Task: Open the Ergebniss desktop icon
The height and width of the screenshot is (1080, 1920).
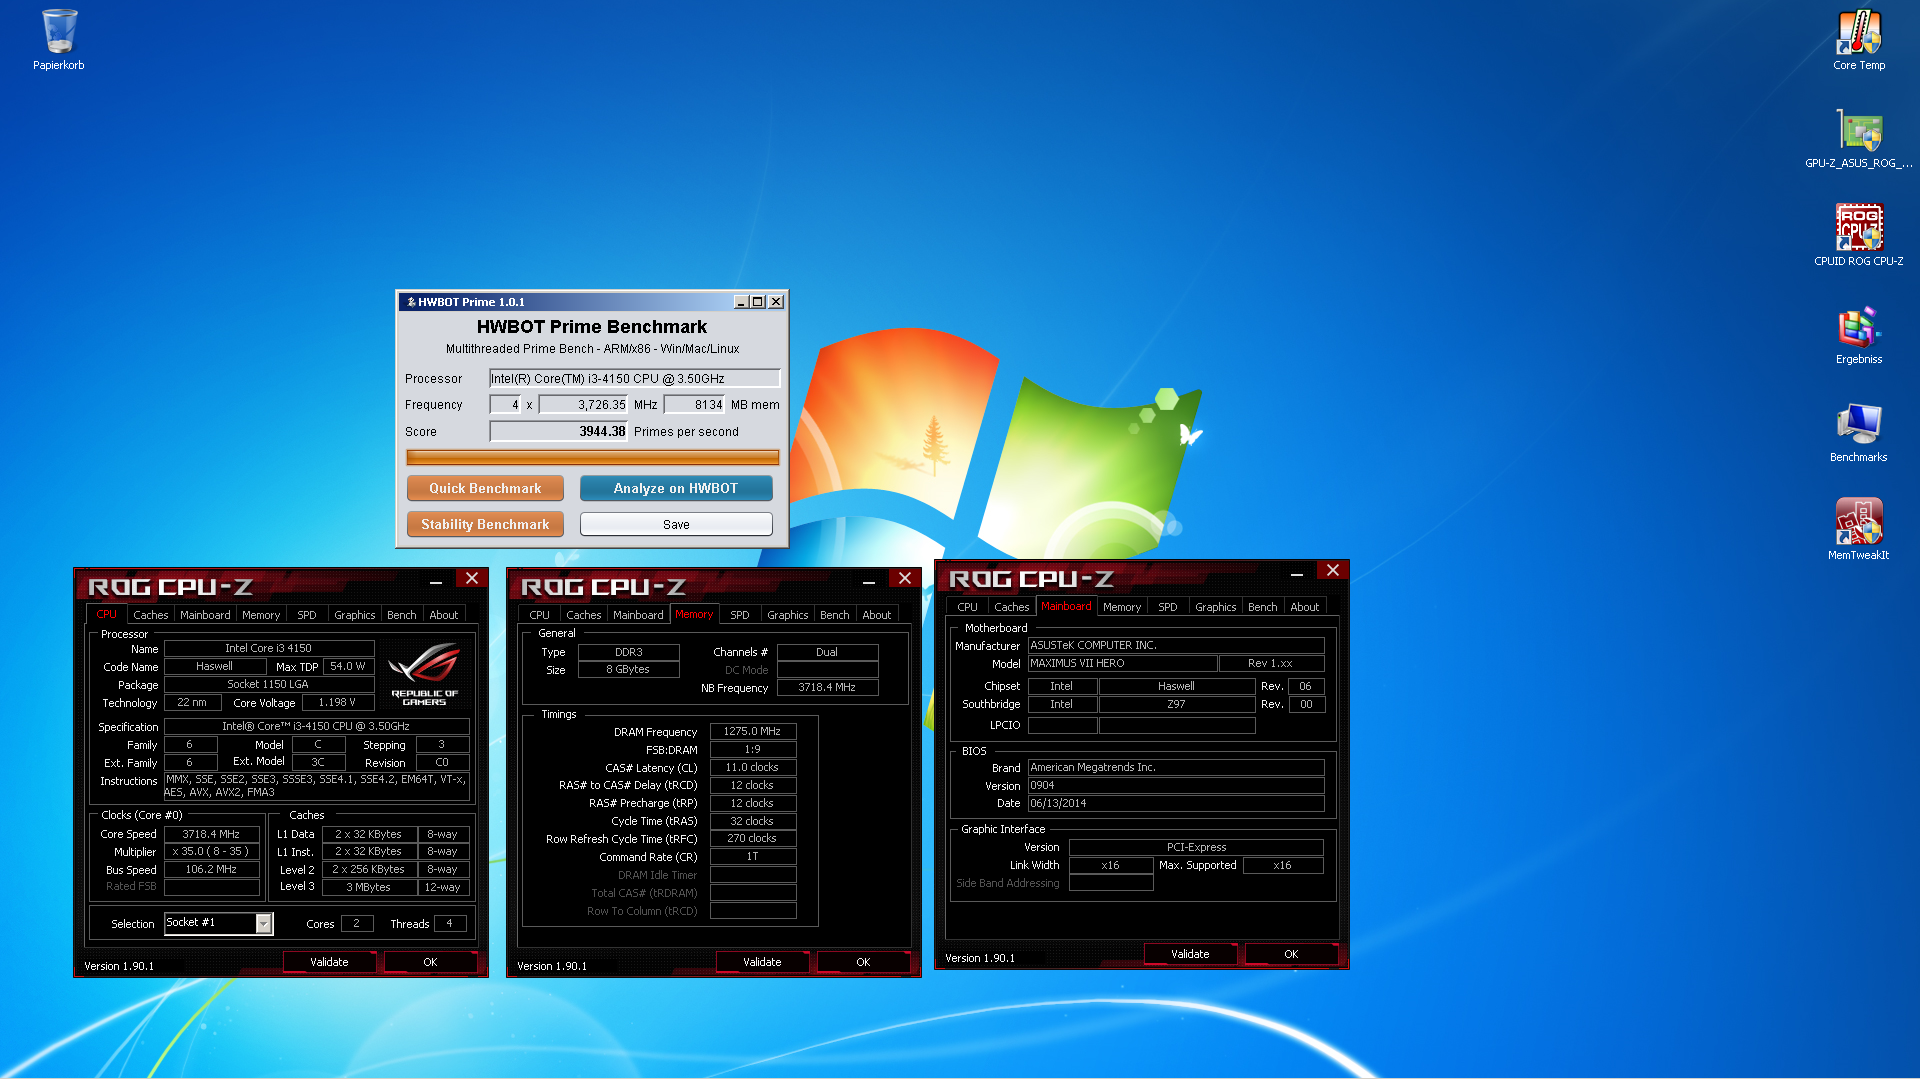Action: click(1859, 334)
